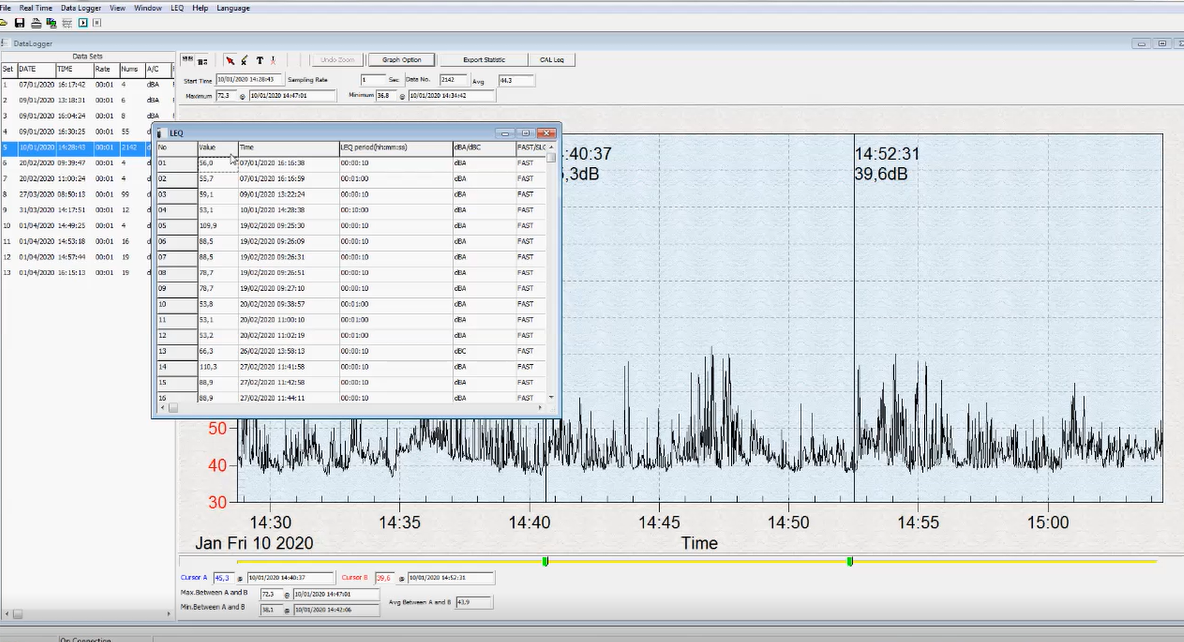Click the left green cursor A slider handle

(x=545, y=561)
